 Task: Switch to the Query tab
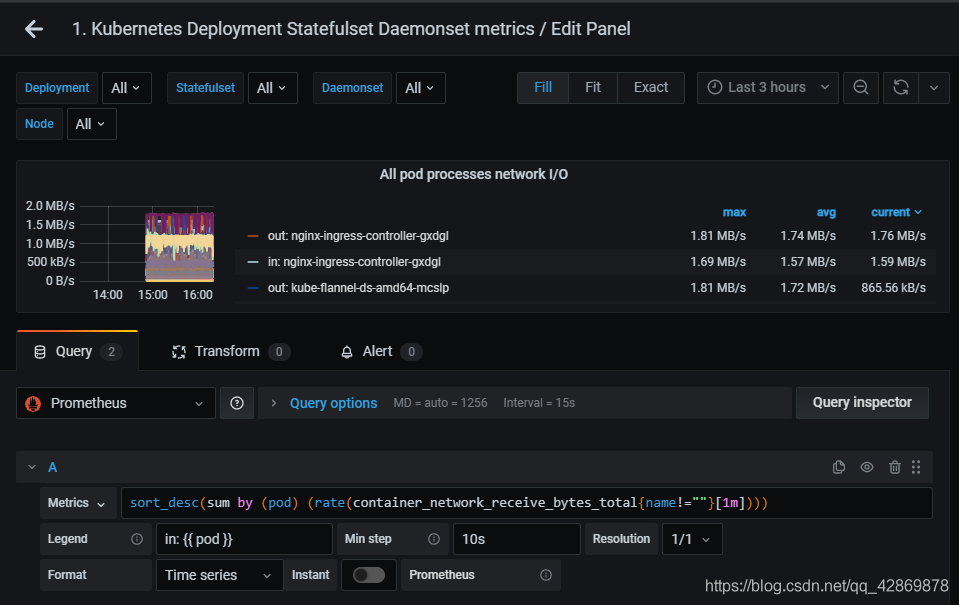(78, 351)
